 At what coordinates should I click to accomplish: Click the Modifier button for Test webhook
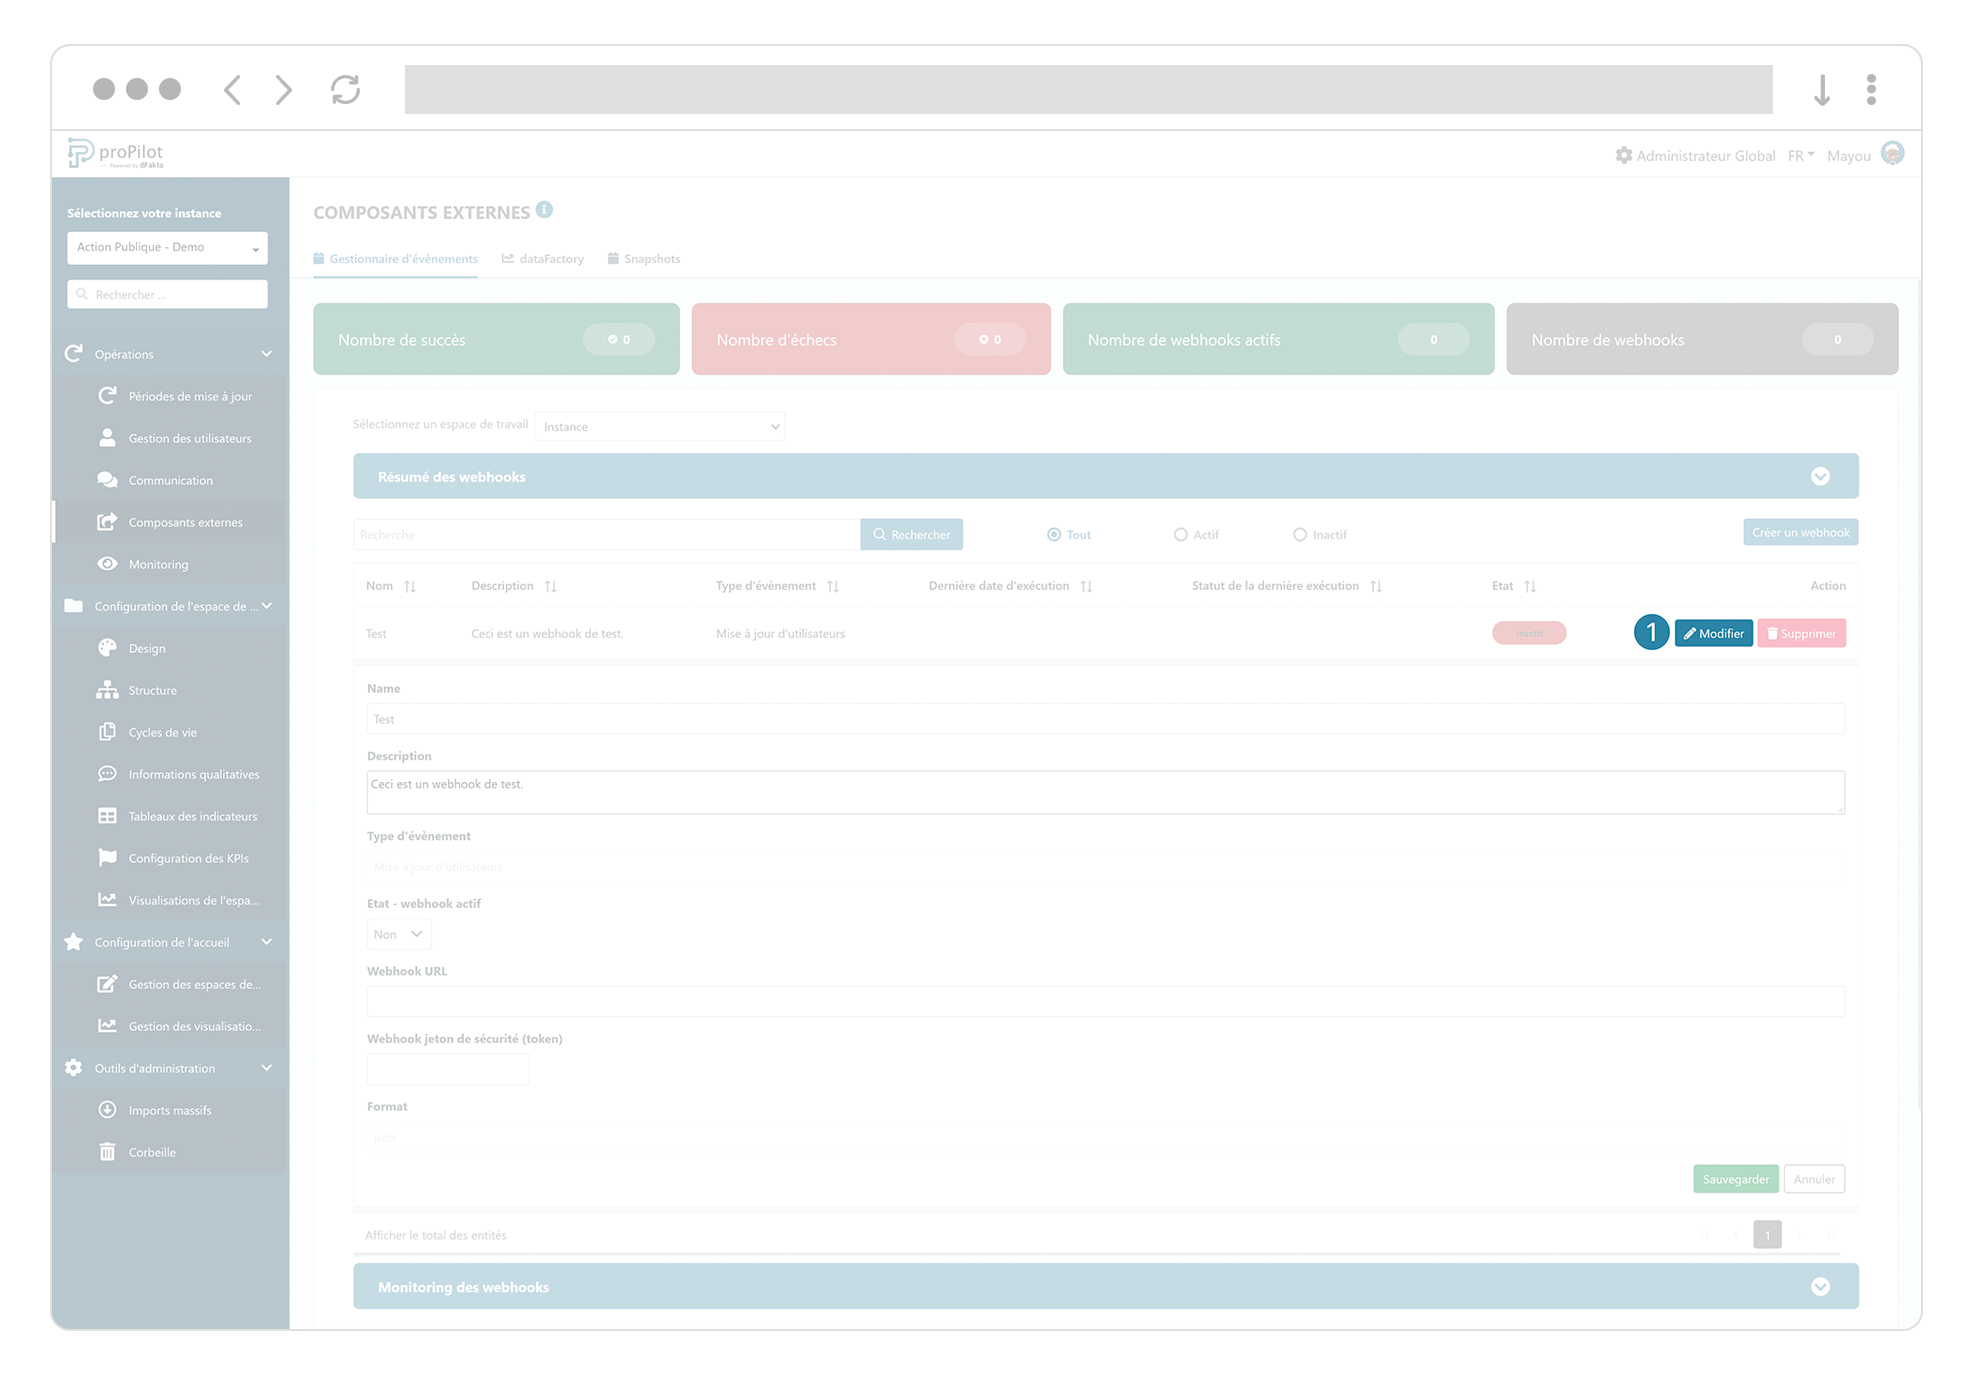coord(1713,632)
